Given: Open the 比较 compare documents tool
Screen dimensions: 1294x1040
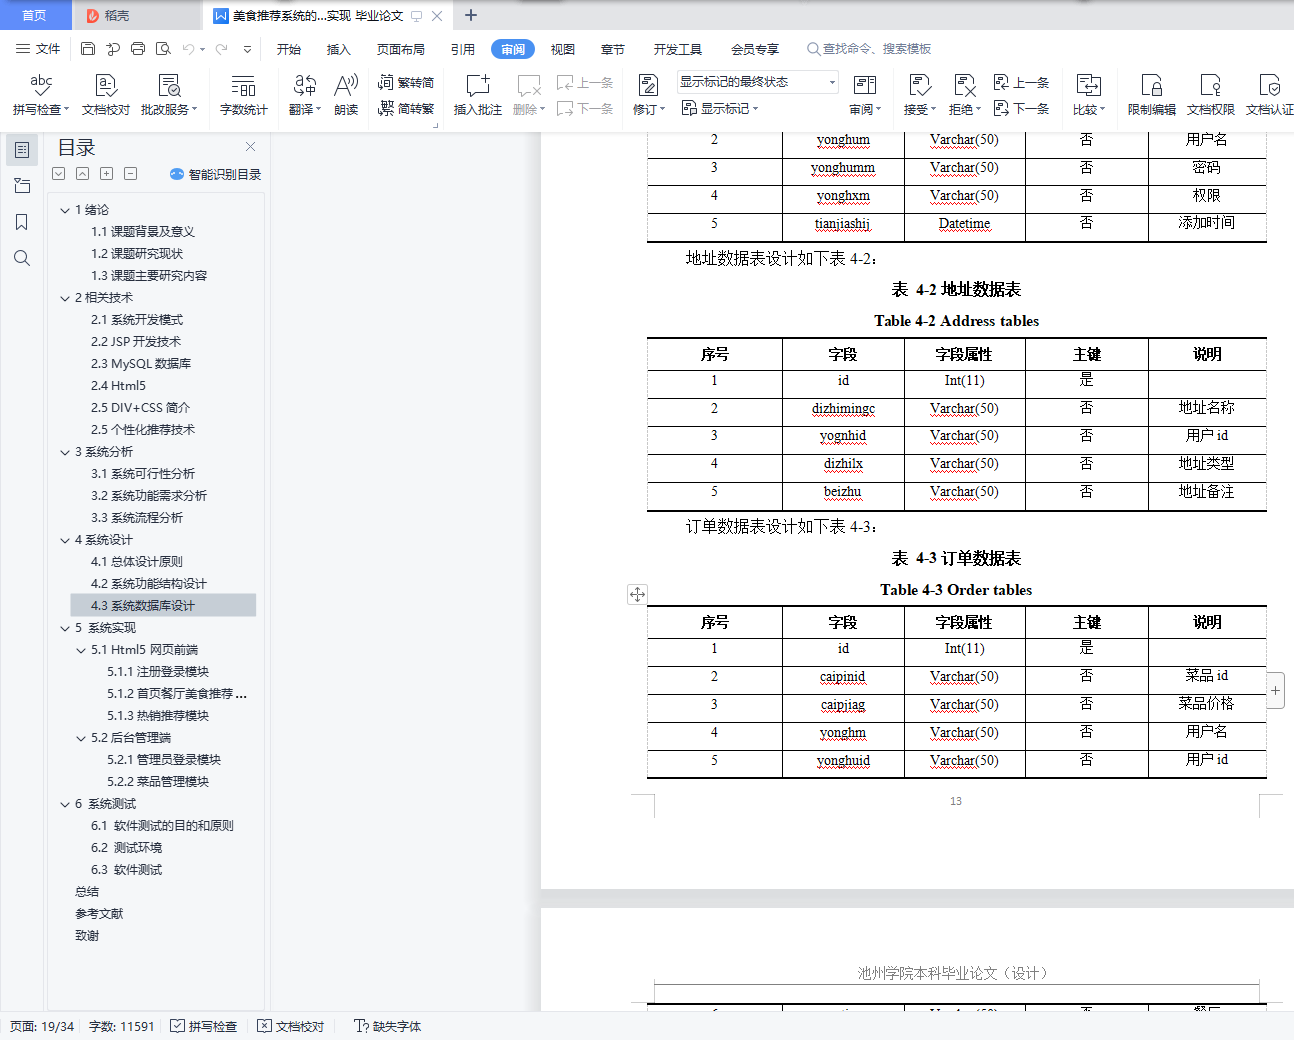Looking at the screenshot, I should [1088, 95].
